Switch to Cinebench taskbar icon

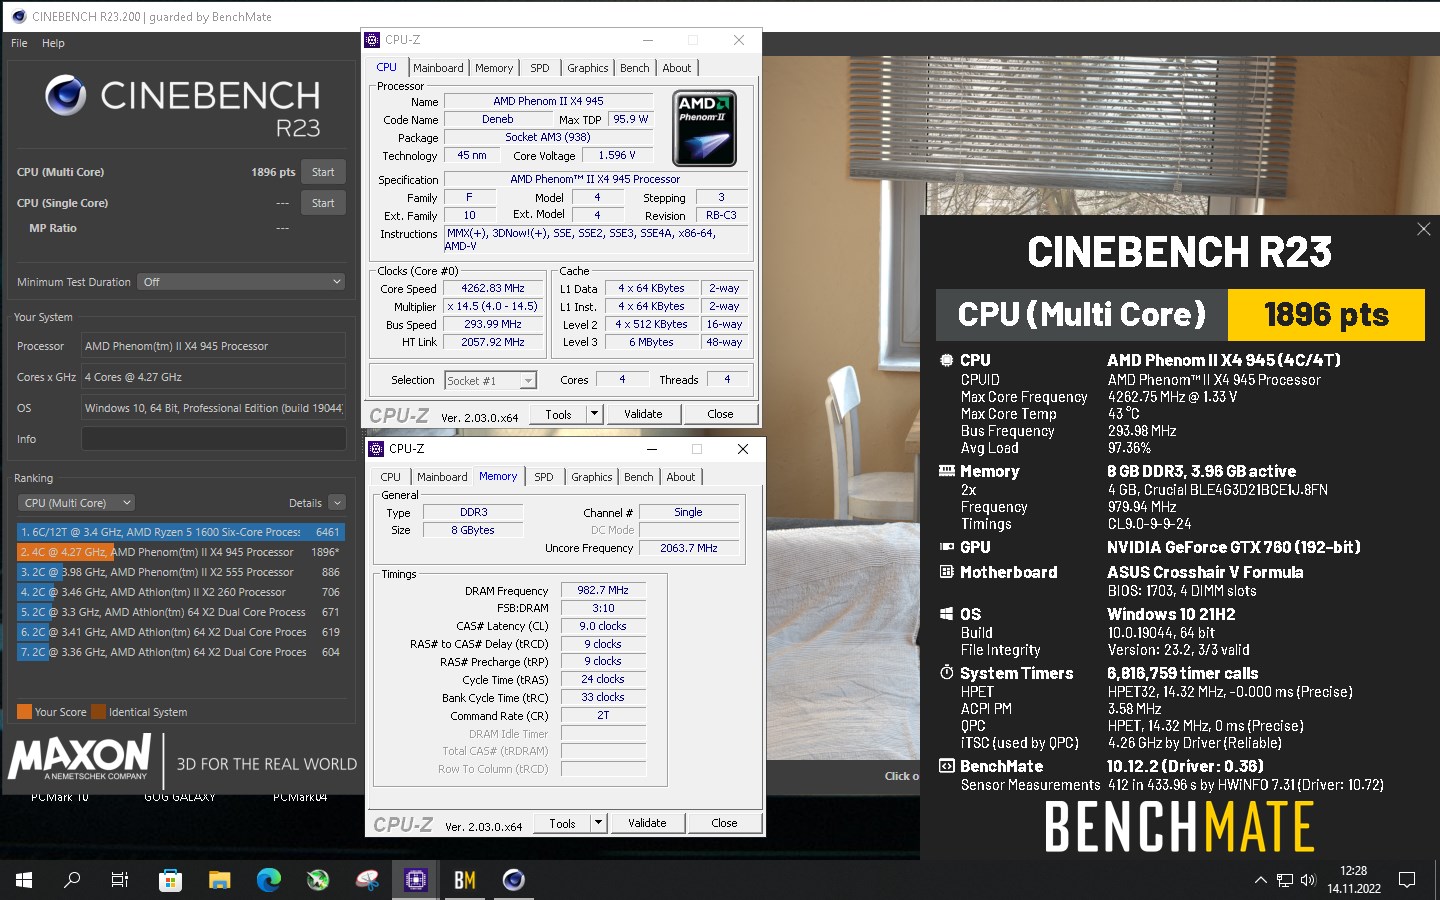[513, 880]
